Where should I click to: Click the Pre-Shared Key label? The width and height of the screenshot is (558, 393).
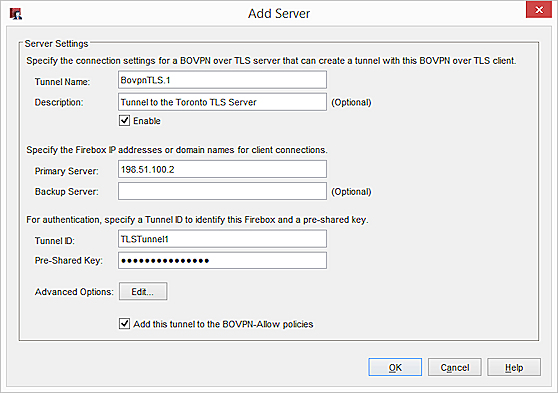[68, 261]
